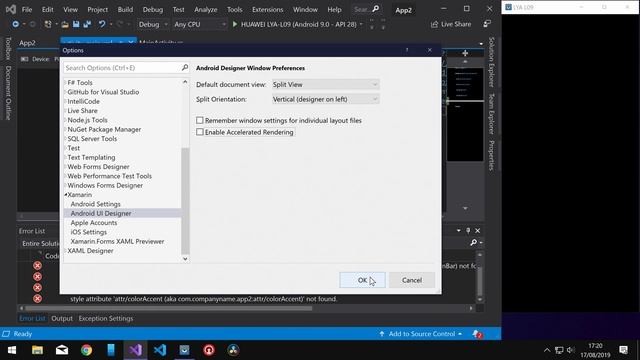This screenshot has width=640, height=360.
Task: Open Google Chrome from taskbar
Action: point(87,350)
